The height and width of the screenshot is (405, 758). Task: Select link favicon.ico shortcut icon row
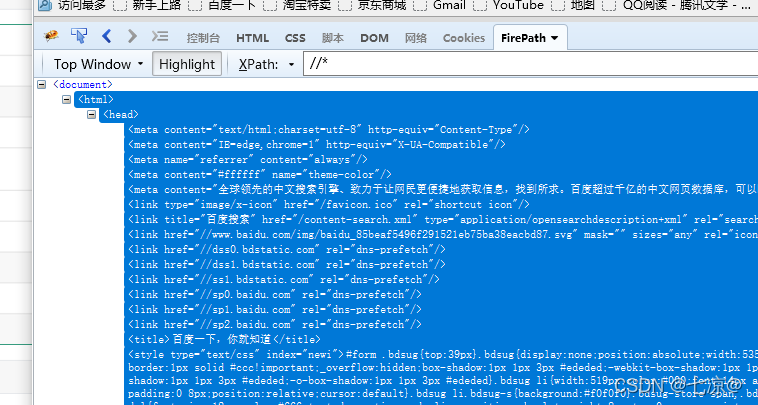tap(329, 204)
